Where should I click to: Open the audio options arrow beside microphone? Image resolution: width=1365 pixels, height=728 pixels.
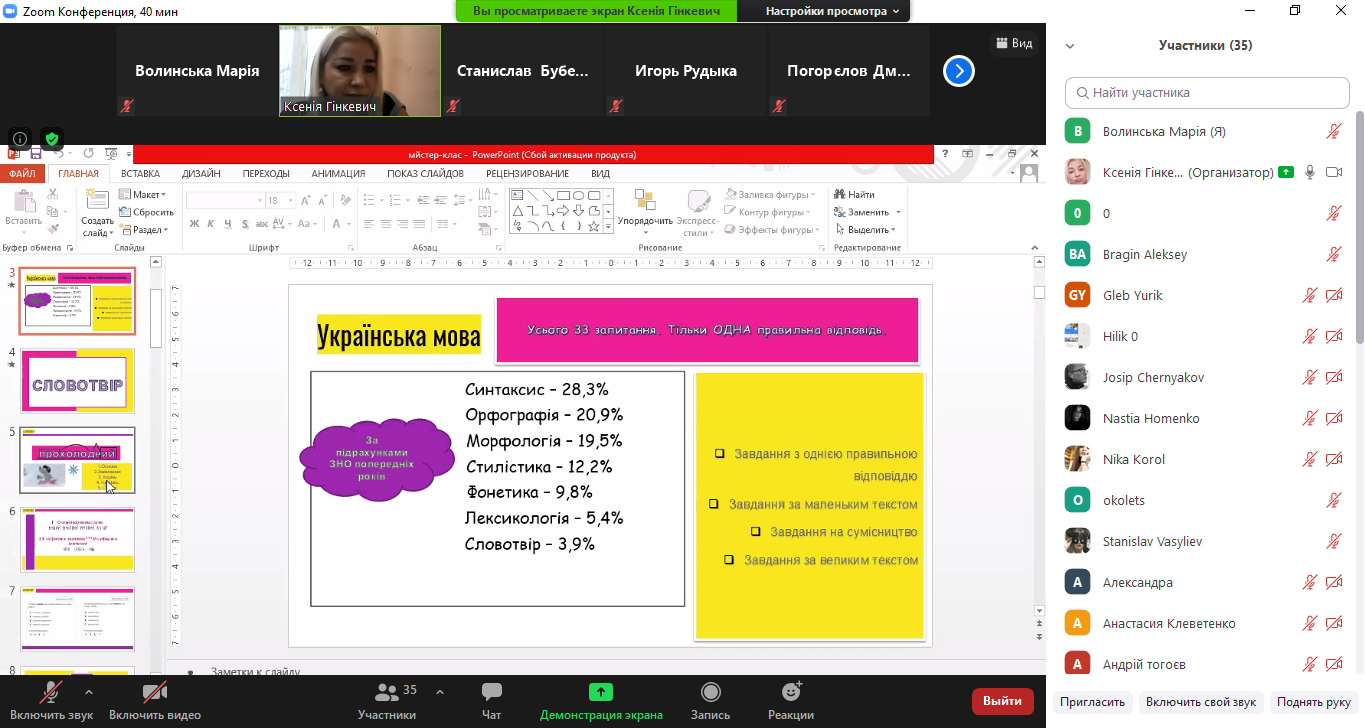click(89, 692)
